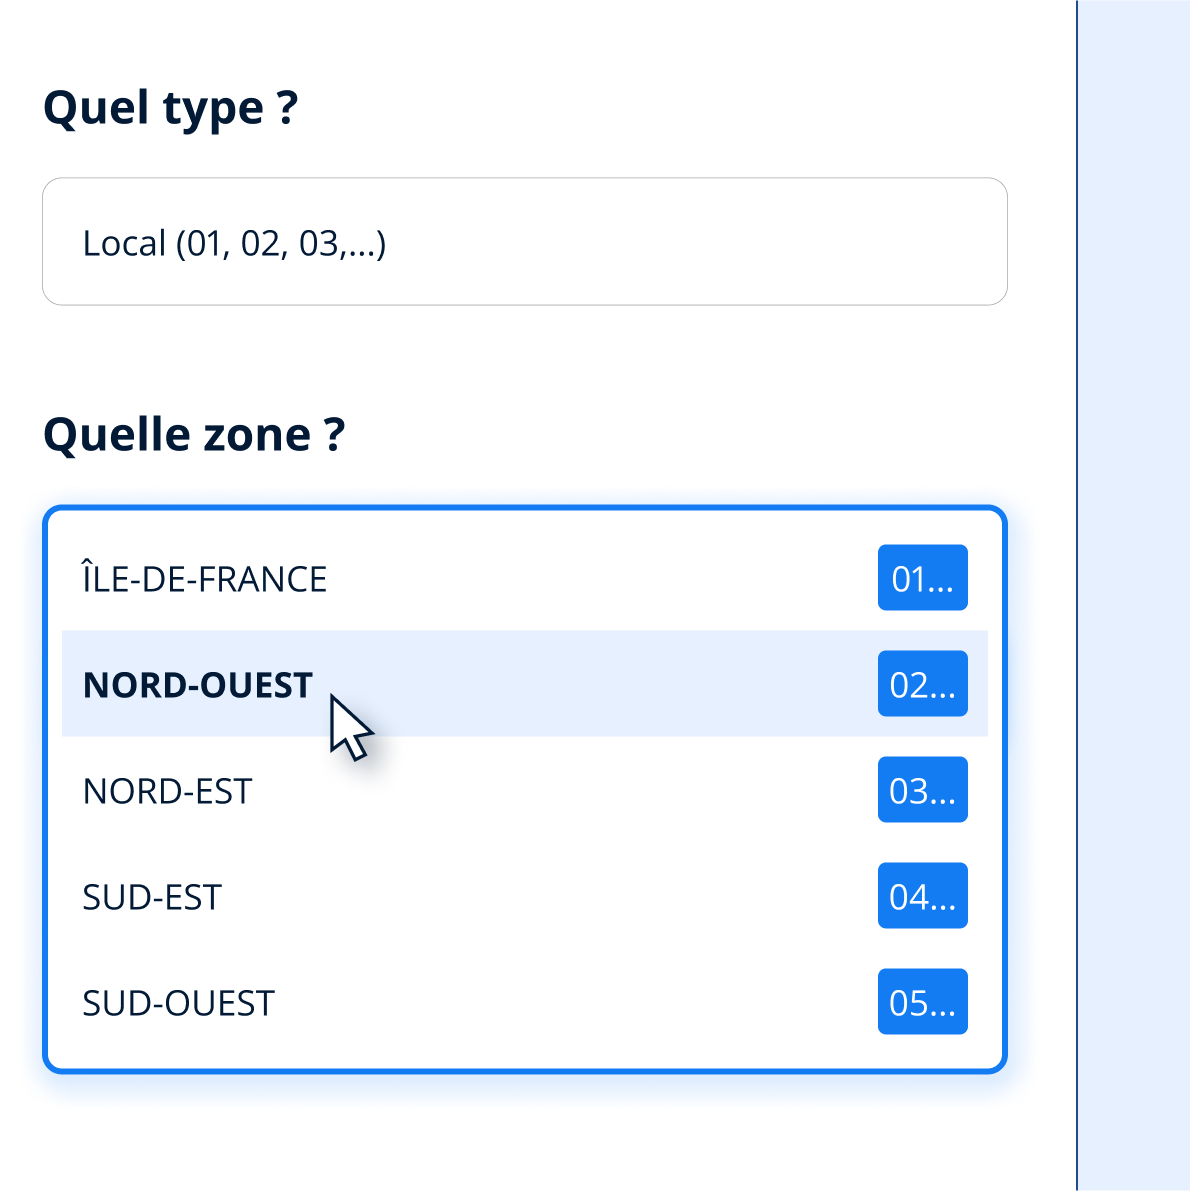Click the highlighted NORD-OUEST row background
The width and height of the screenshot is (1190, 1191).
pyautogui.click(x=600, y=685)
